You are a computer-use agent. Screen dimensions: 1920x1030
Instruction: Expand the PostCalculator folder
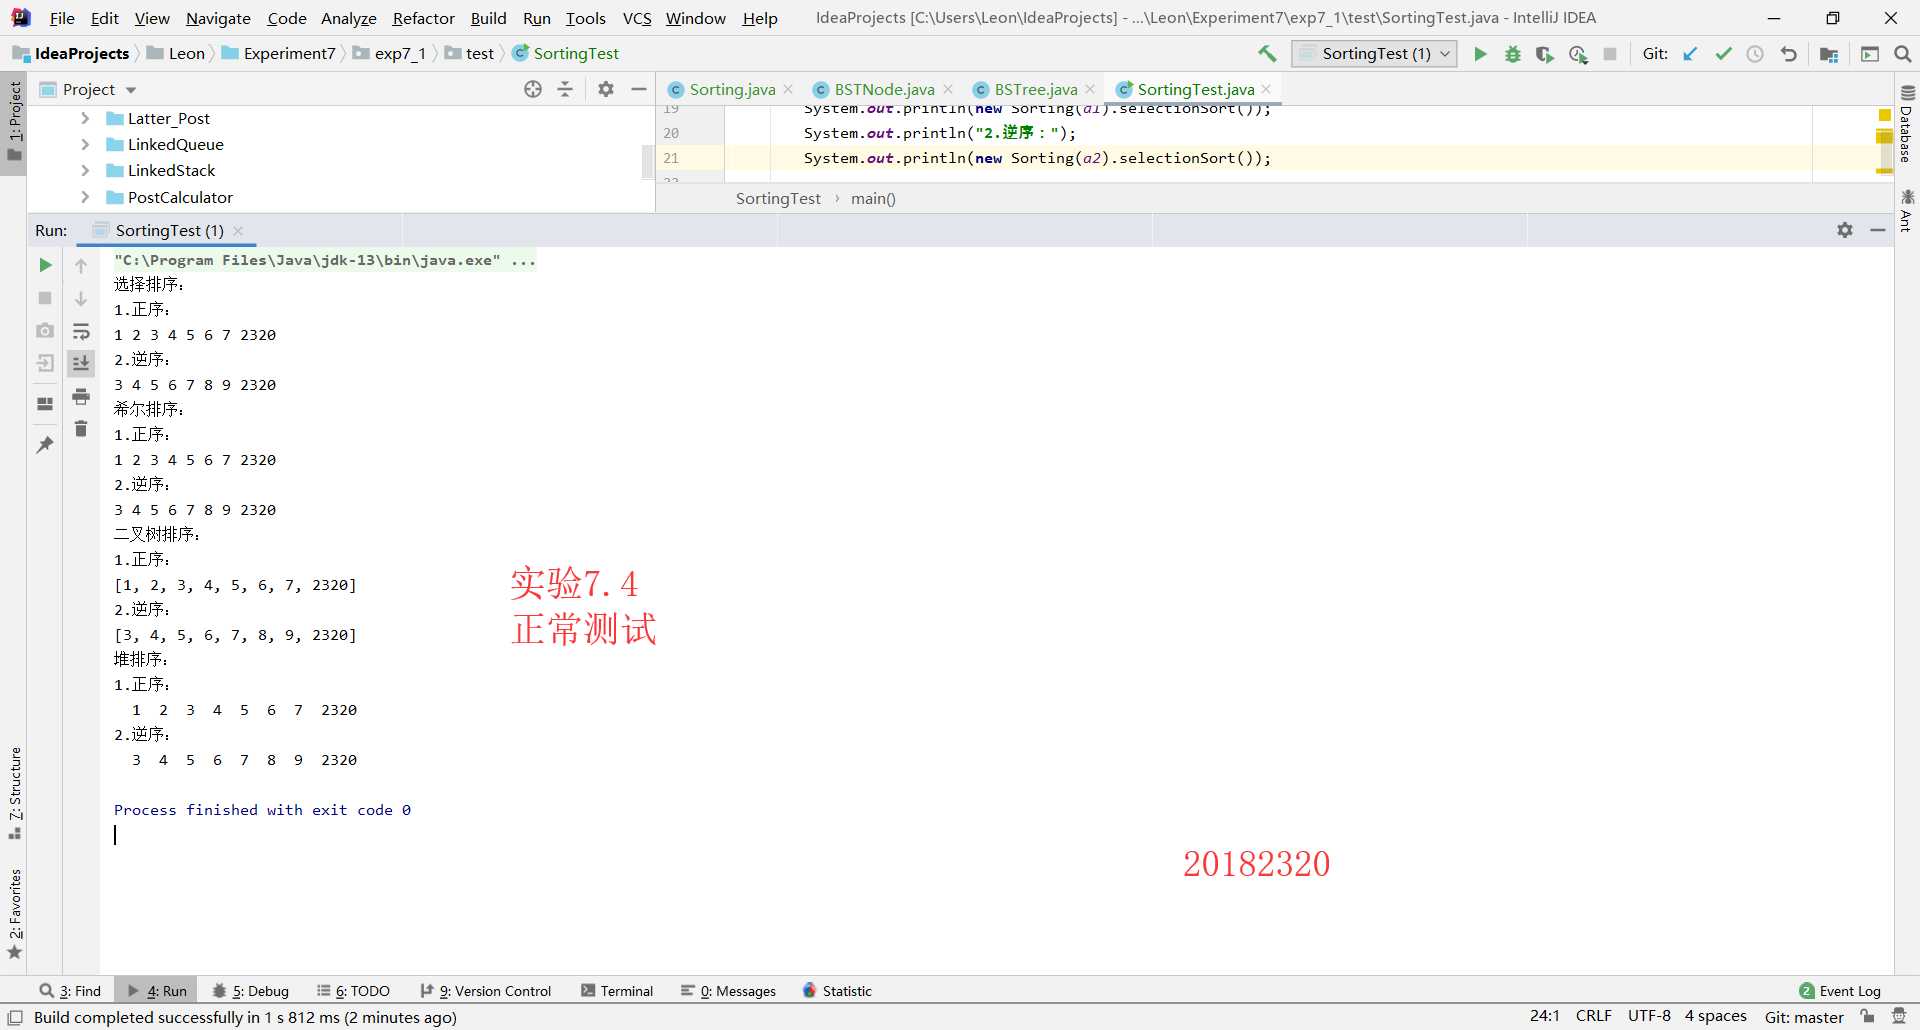pos(85,197)
